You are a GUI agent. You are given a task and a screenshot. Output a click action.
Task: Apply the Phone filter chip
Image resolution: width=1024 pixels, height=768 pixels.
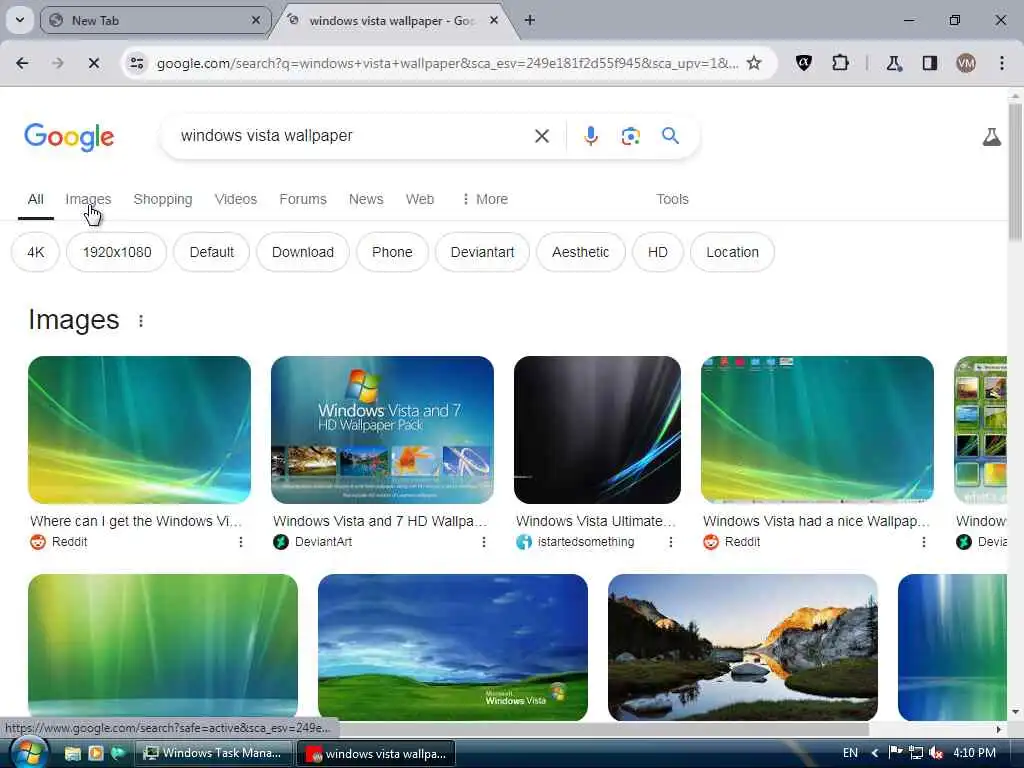(x=392, y=252)
